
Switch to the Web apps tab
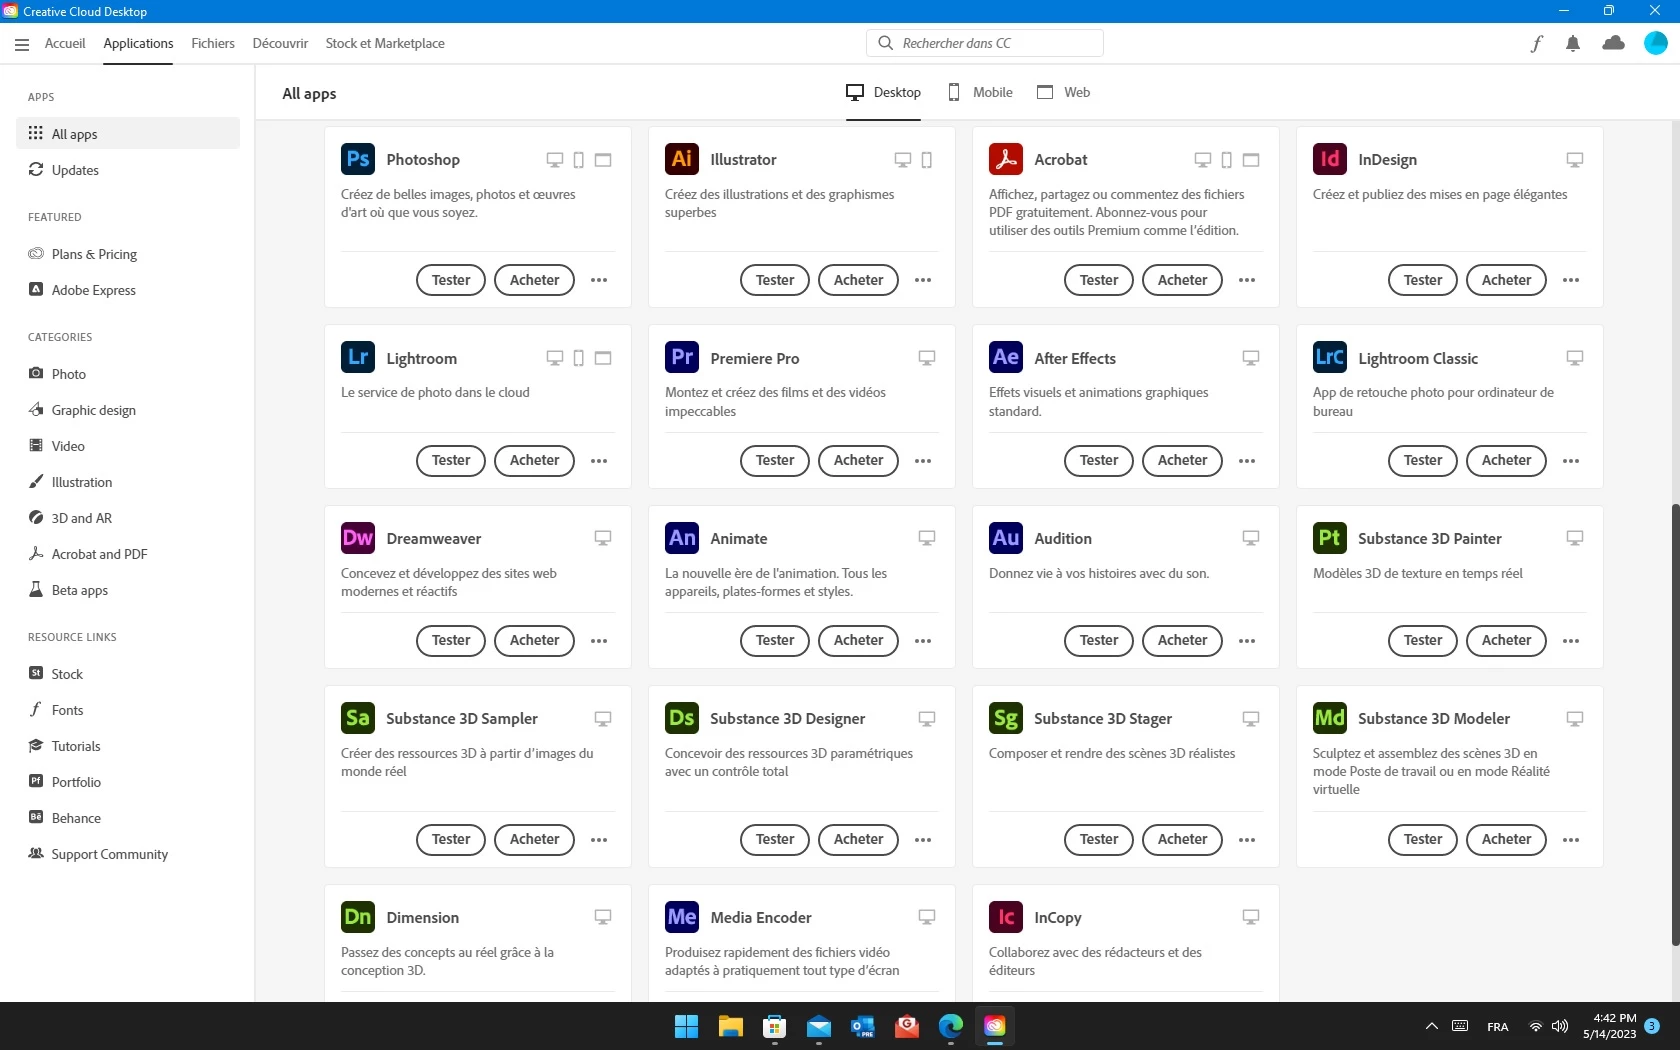pos(1063,92)
